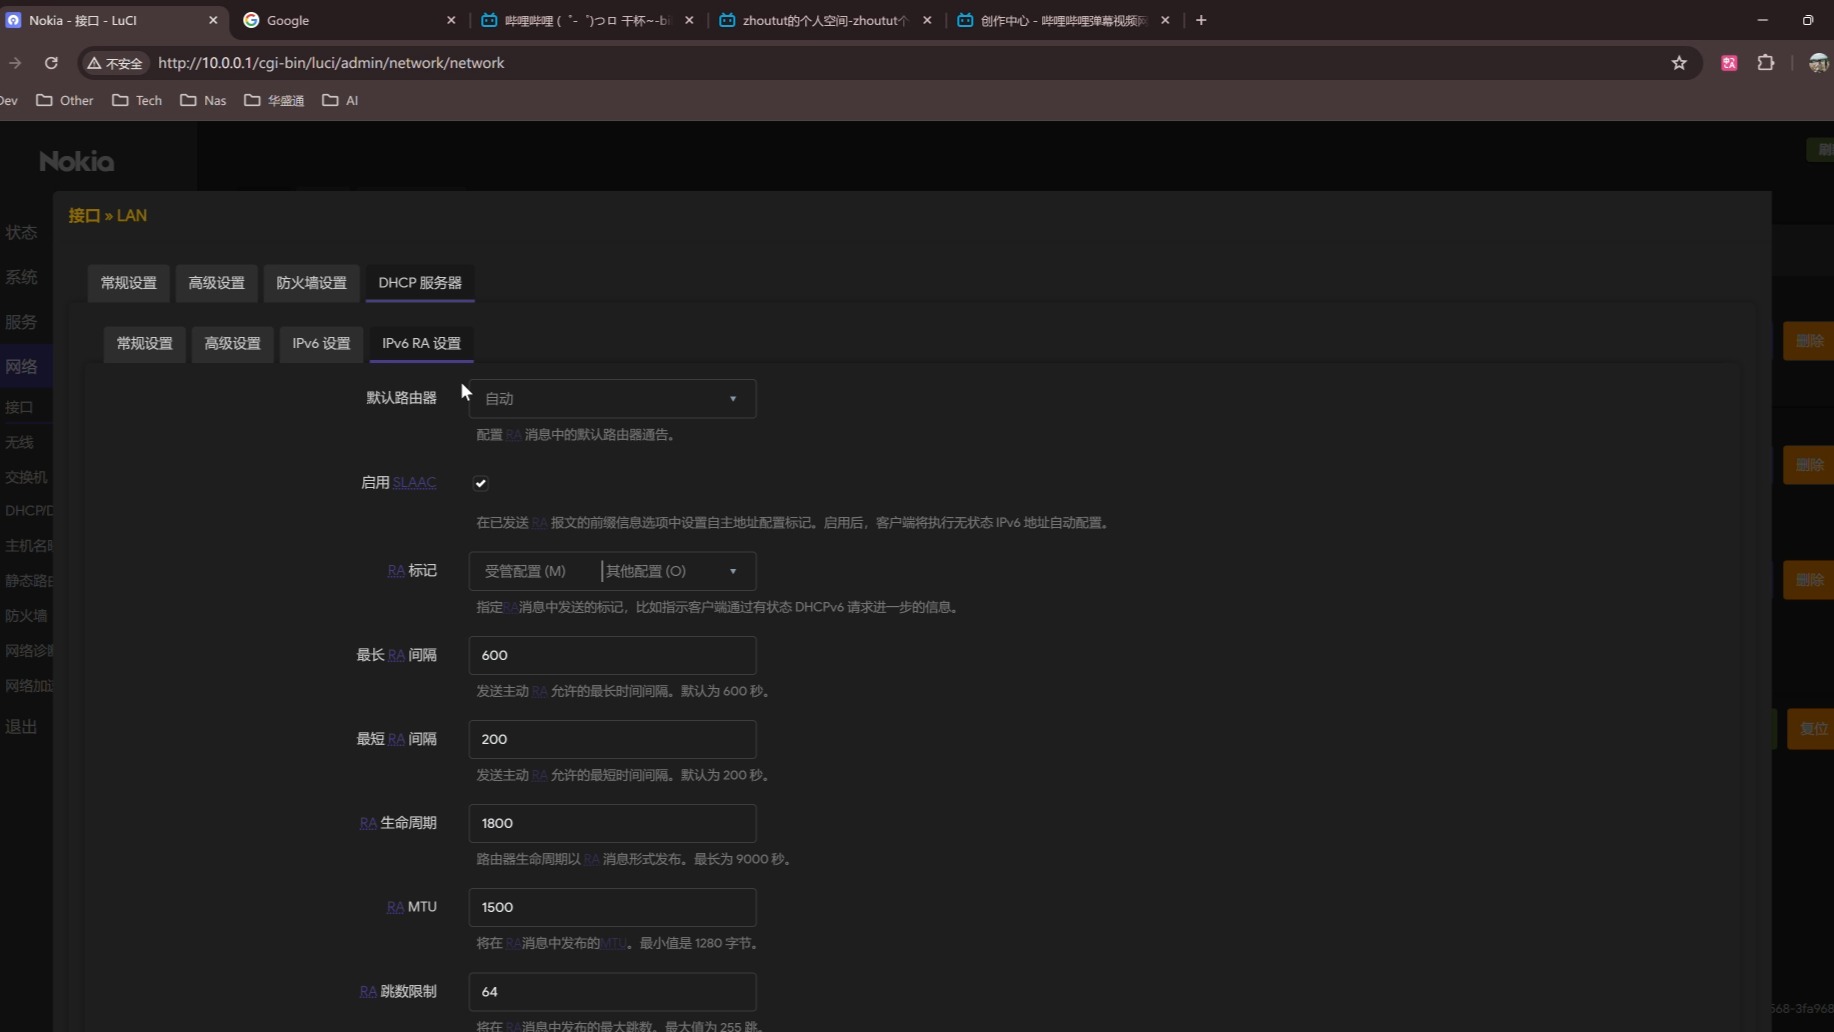Open the 服务 sidebar menu
Screen dimensions: 1834x1032
pos(21,322)
